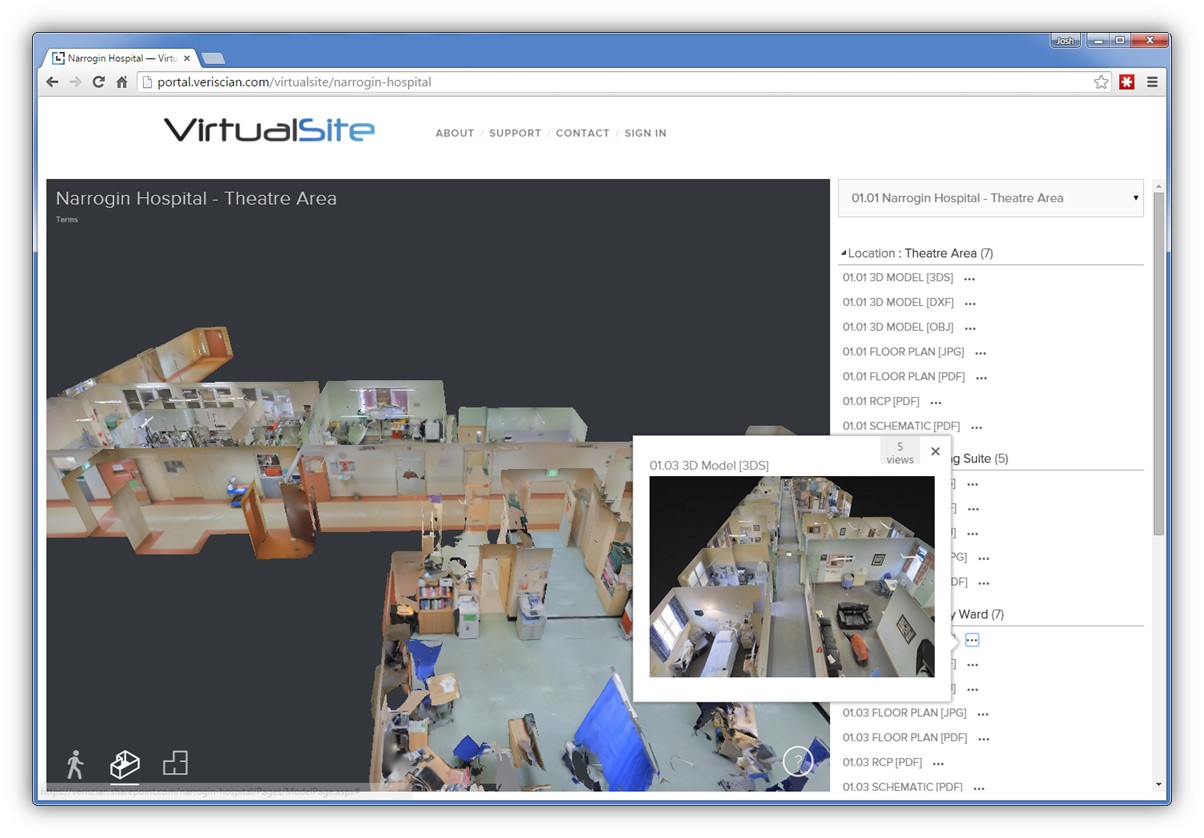Click the Terms link under the model title

[x=67, y=219]
